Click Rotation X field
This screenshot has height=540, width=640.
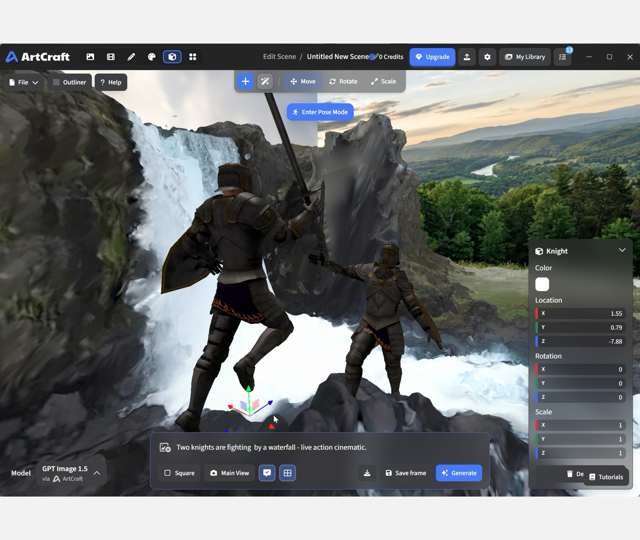[580, 369]
